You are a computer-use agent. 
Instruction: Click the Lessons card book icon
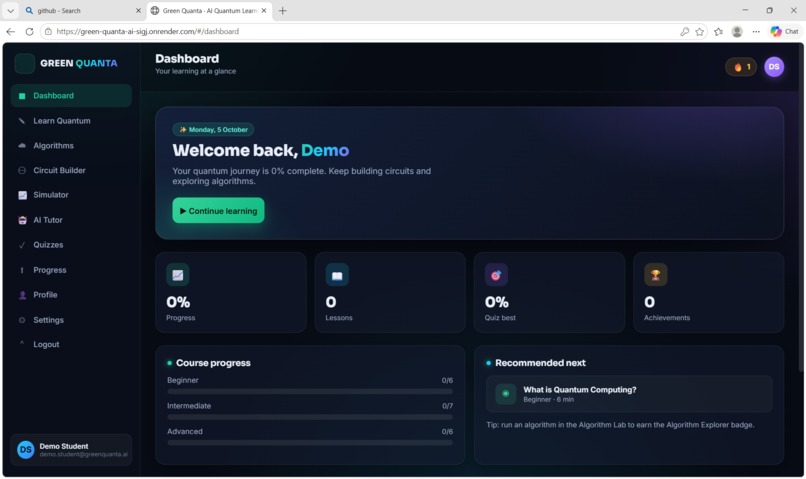pos(337,275)
